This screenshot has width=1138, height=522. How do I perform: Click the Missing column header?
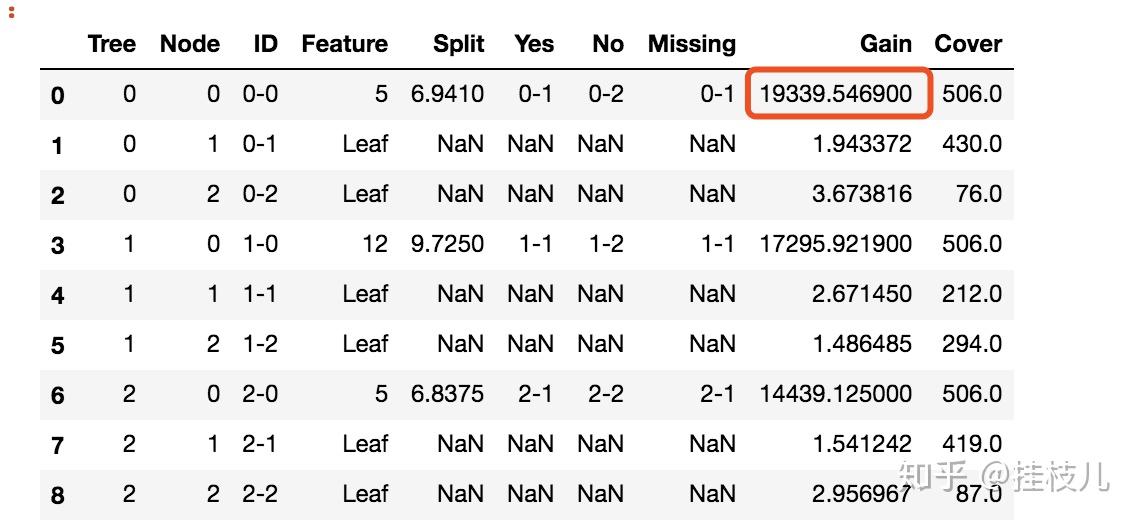(691, 44)
